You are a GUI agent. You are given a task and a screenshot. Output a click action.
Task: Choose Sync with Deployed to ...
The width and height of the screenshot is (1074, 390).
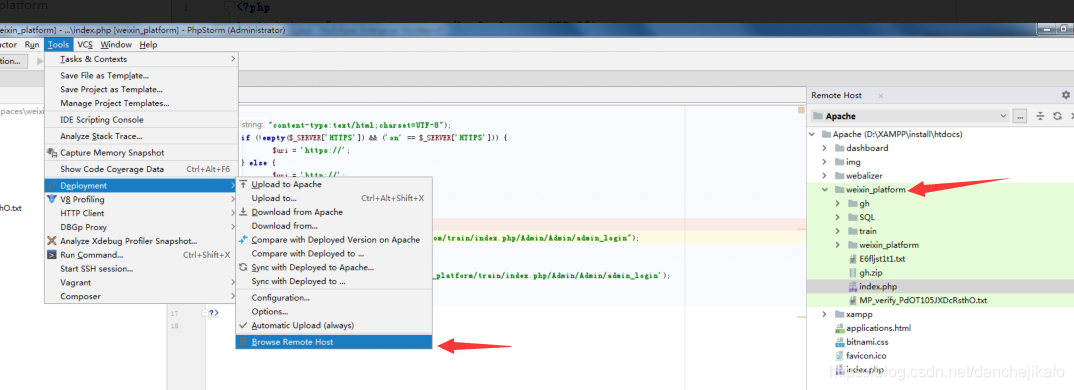[298, 281]
